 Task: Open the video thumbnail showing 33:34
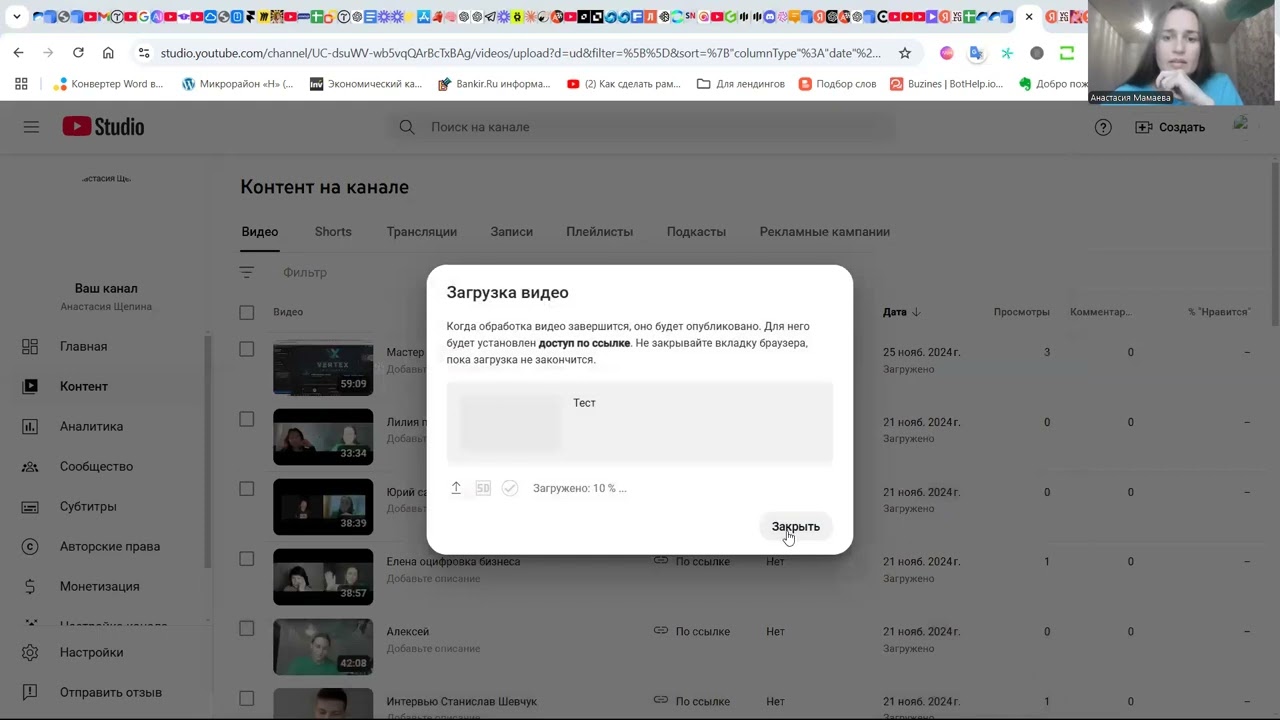click(323, 437)
